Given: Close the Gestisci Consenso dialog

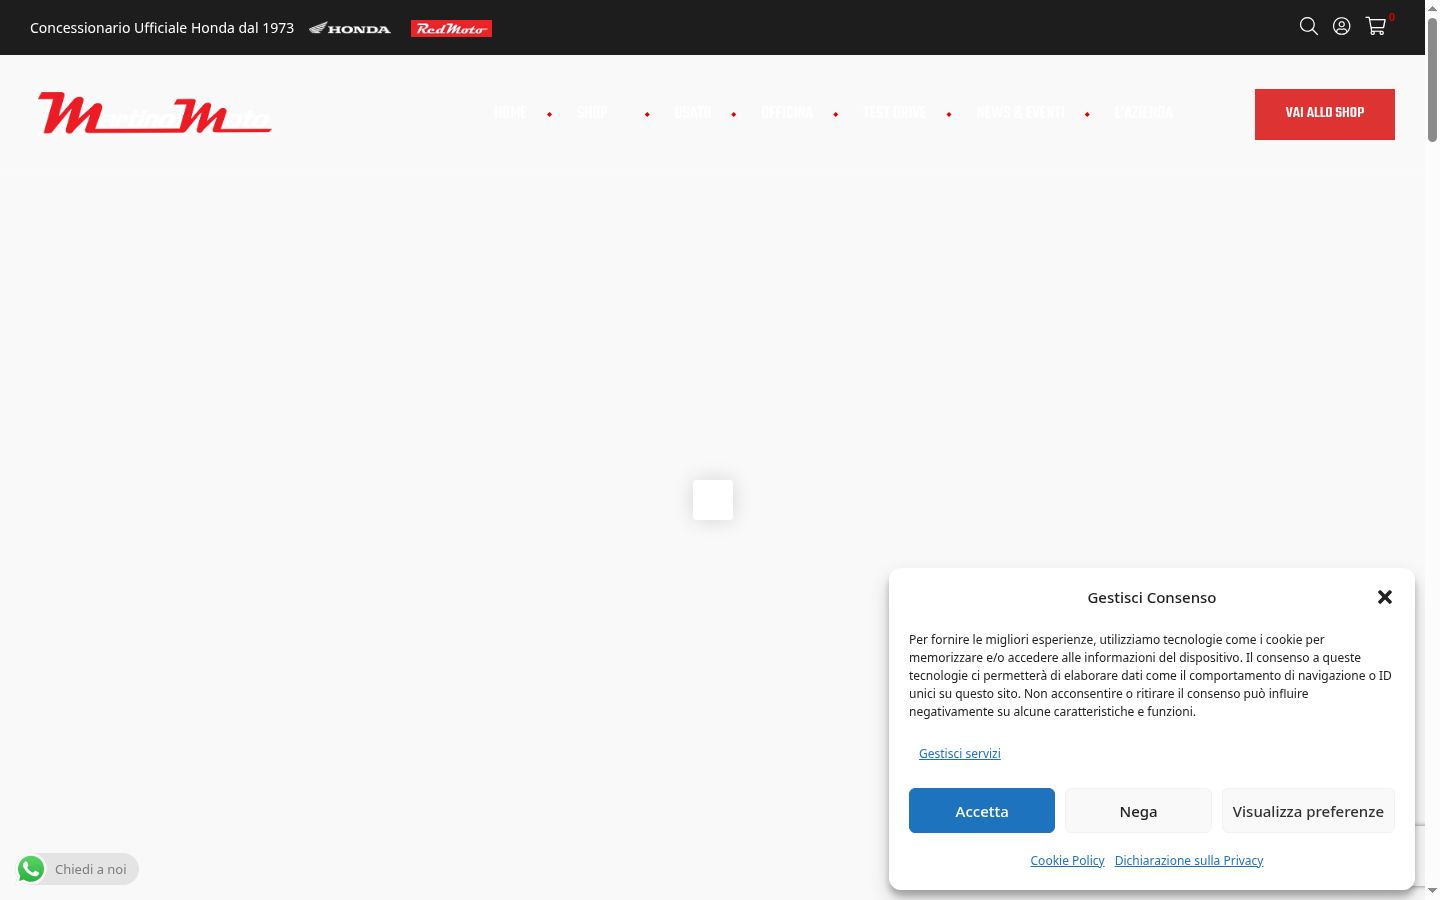Looking at the screenshot, I should click(x=1385, y=597).
